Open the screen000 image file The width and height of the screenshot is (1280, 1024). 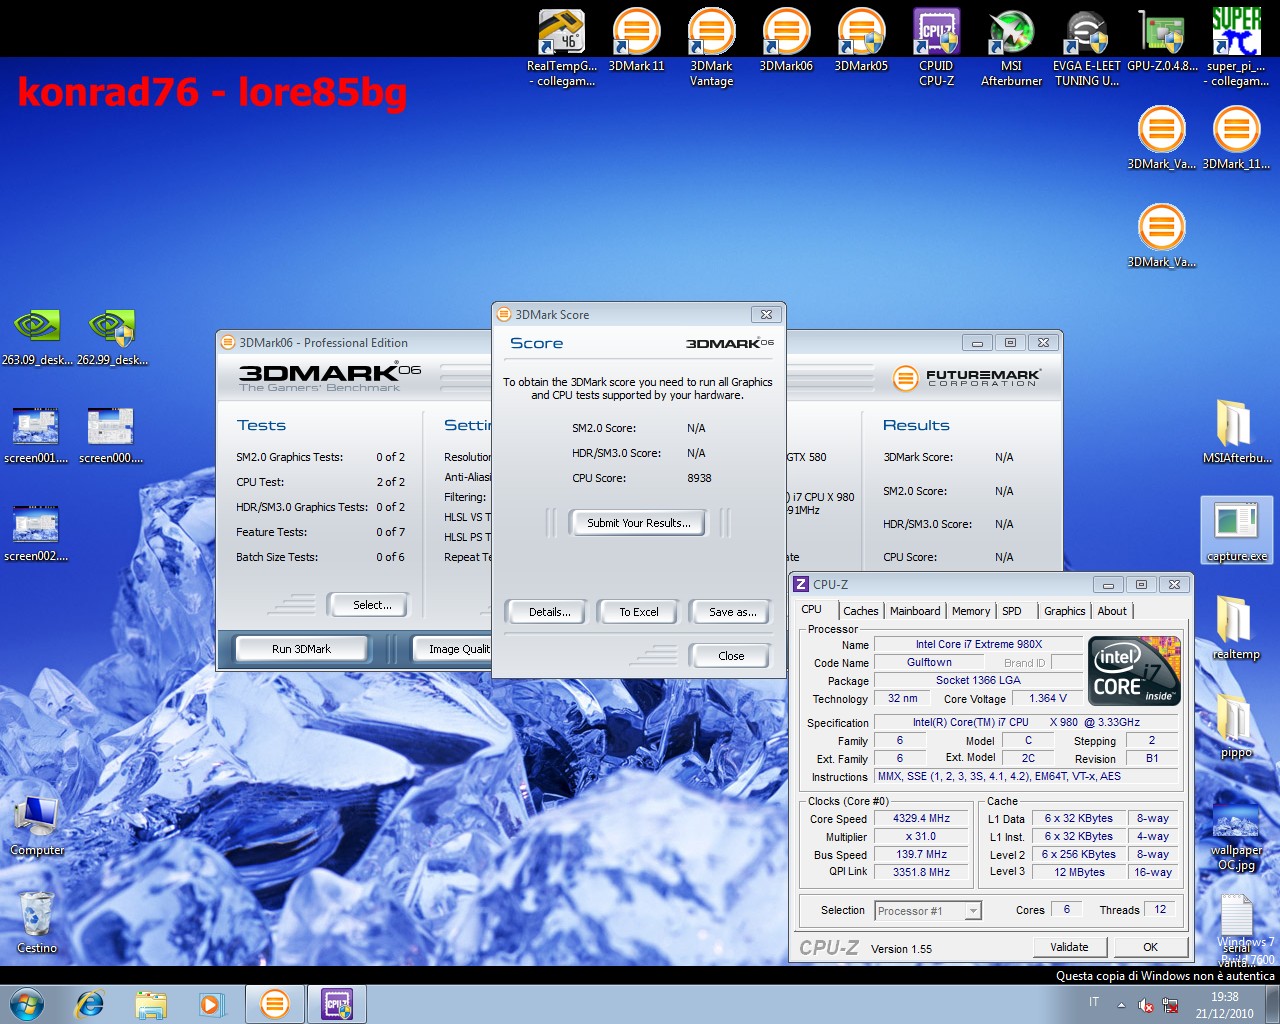pos(111,435)
